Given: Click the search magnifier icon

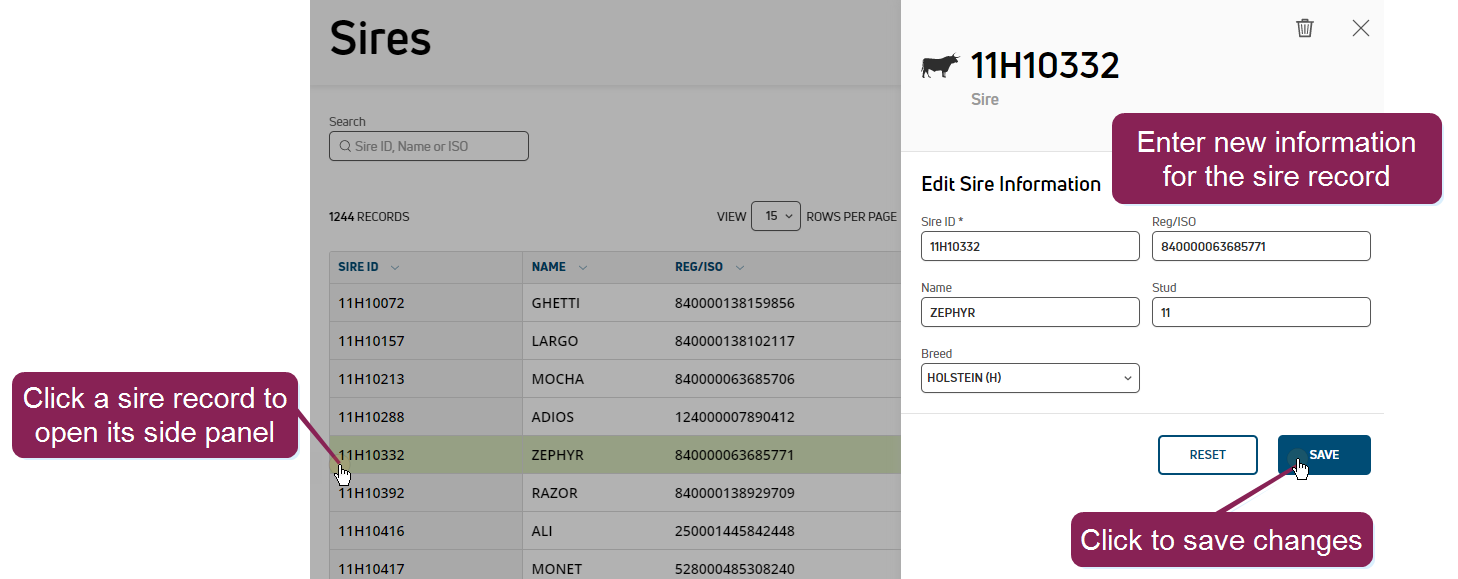Looking at the screenshot, I should [x=344, y=146].
